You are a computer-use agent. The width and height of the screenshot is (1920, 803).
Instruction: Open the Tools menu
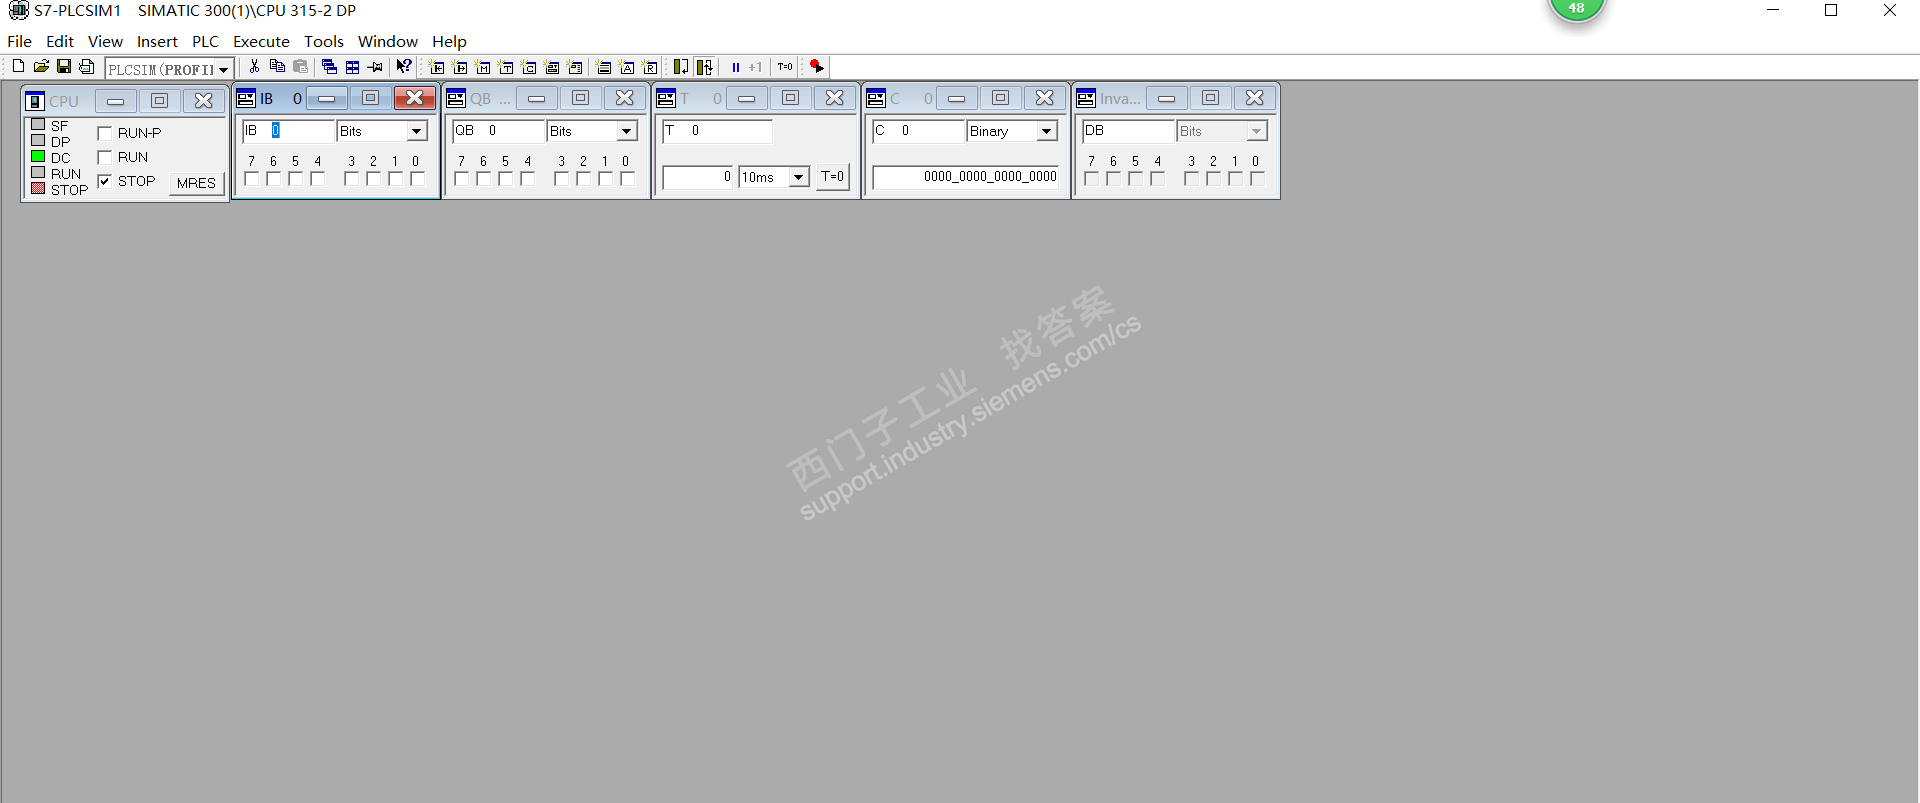tap(324, 41)
